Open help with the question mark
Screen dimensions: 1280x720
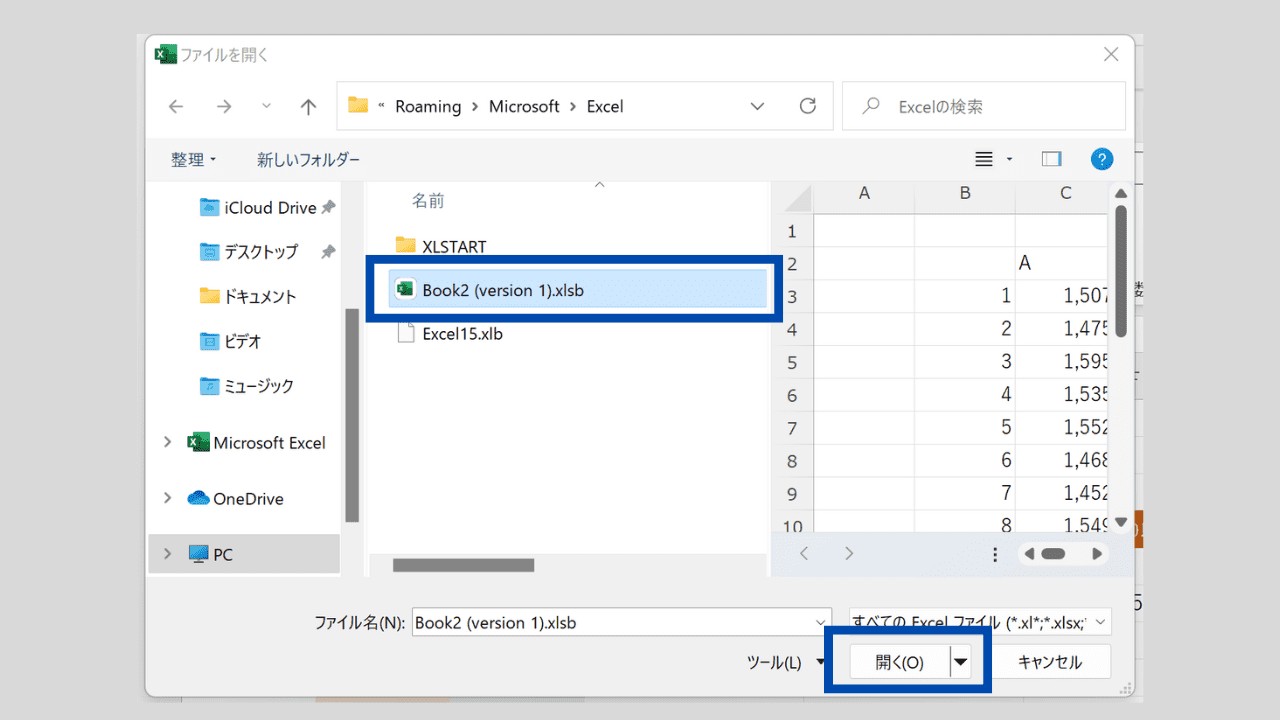tap(1102, 159)
